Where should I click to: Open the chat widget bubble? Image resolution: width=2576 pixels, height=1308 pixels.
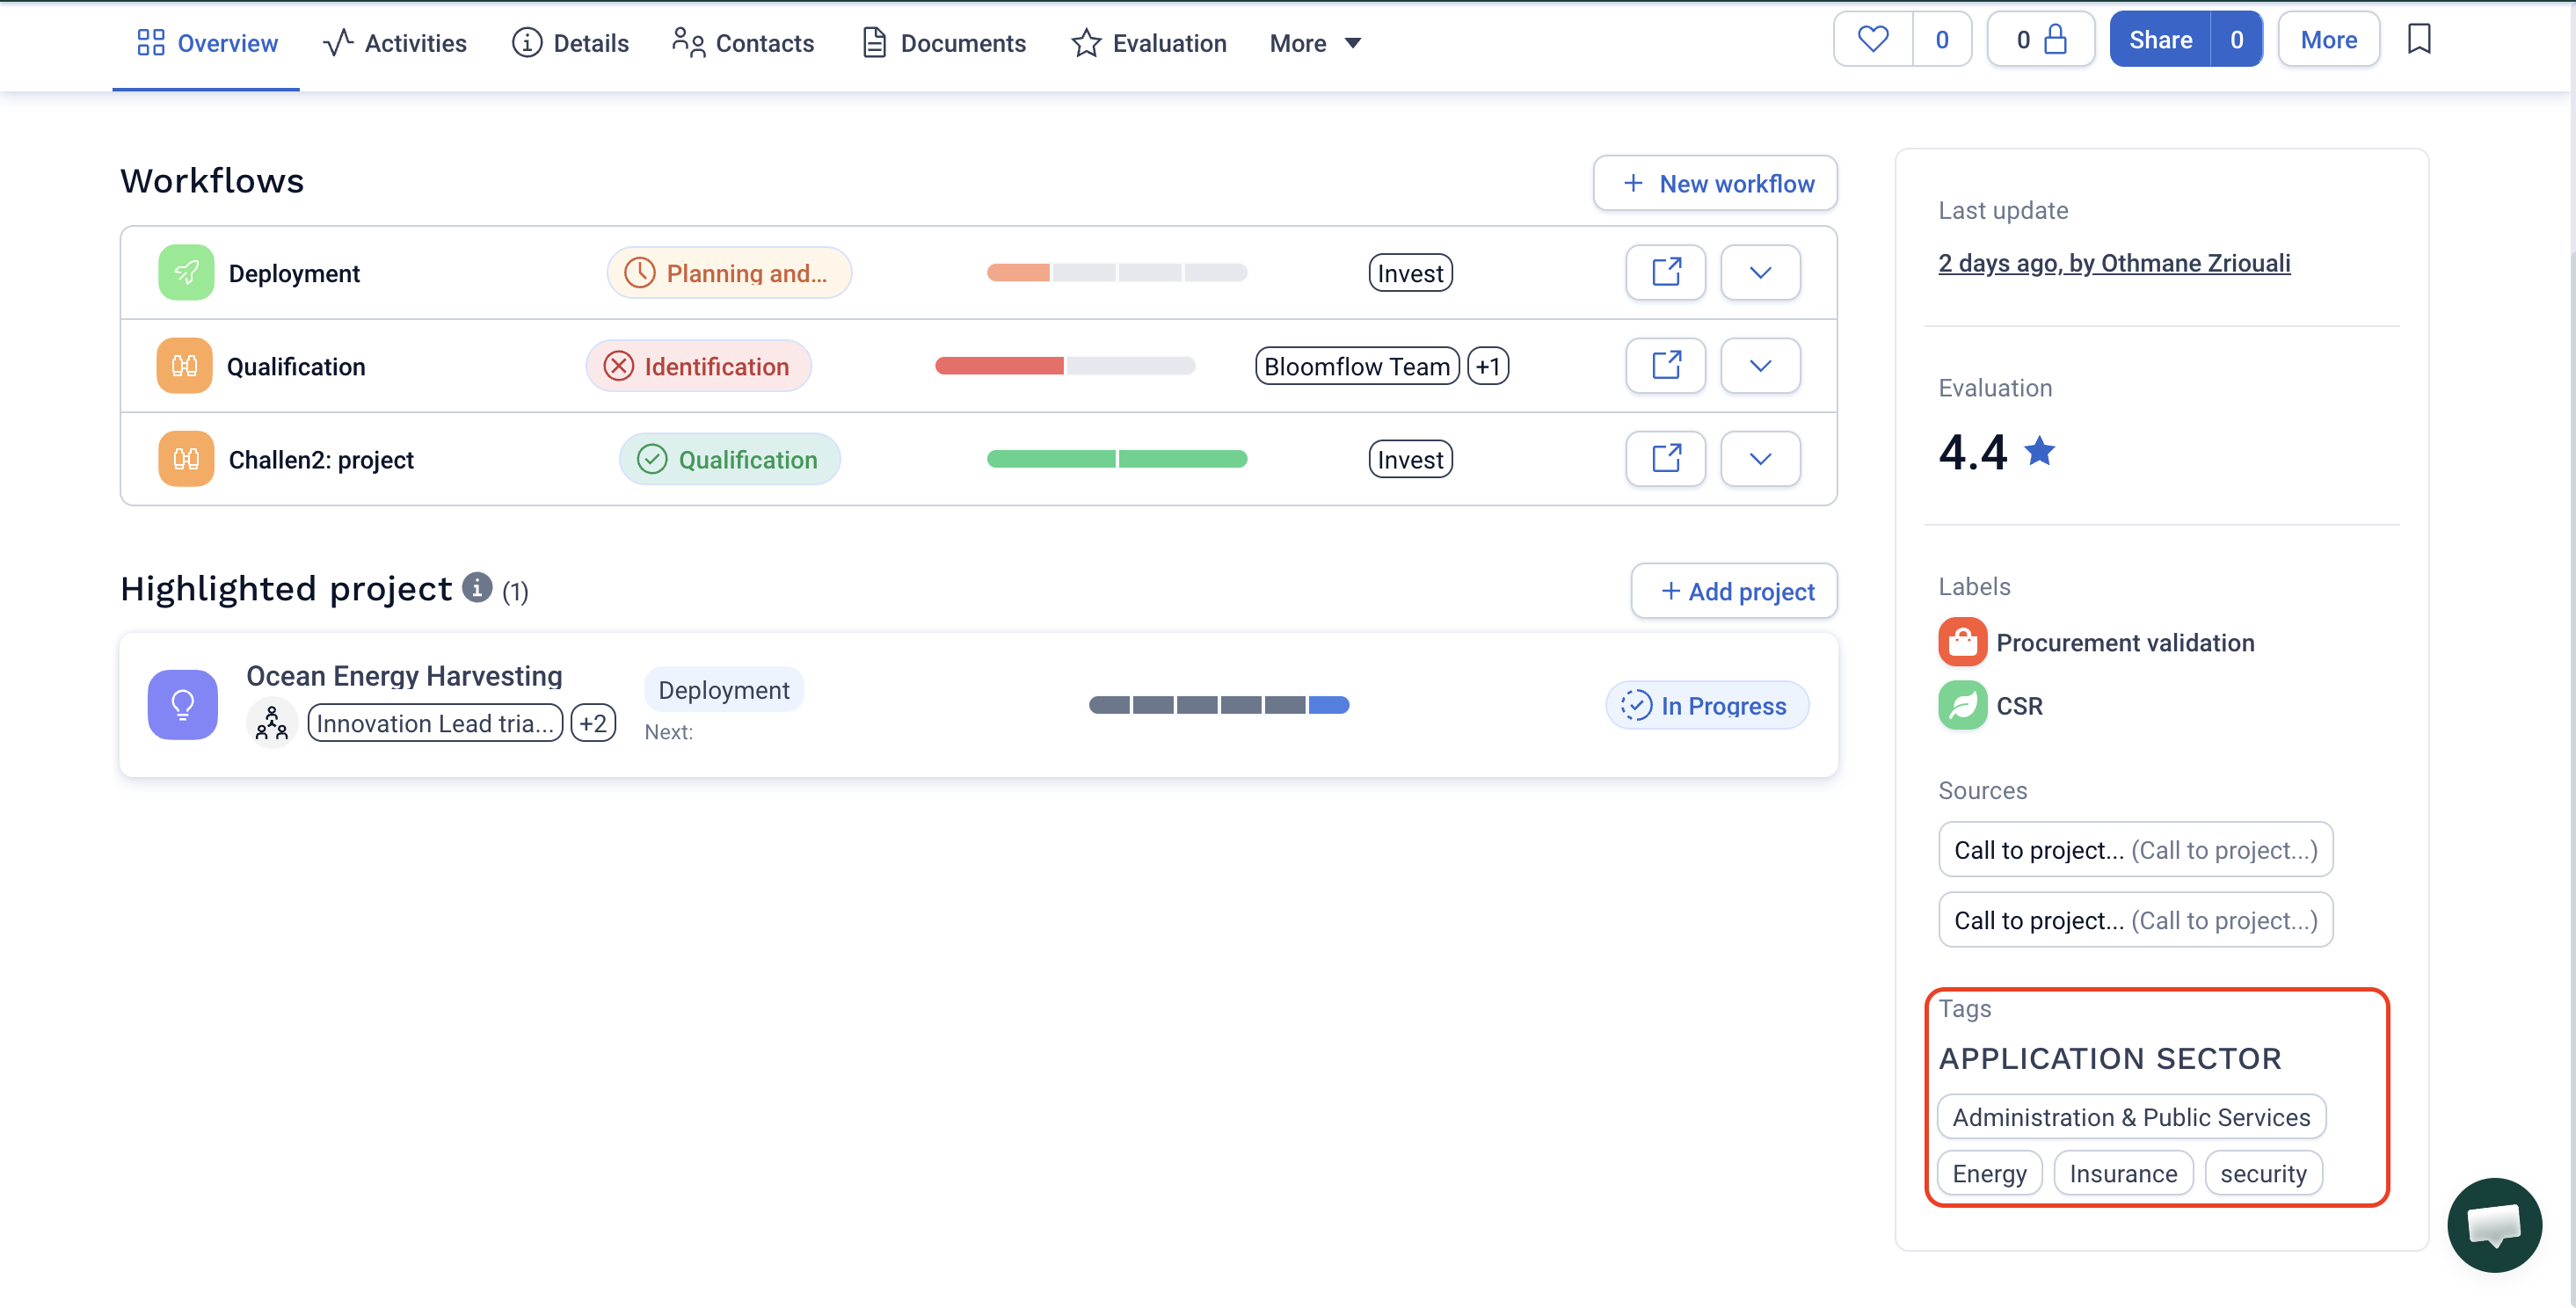tap(2494, 1224)
